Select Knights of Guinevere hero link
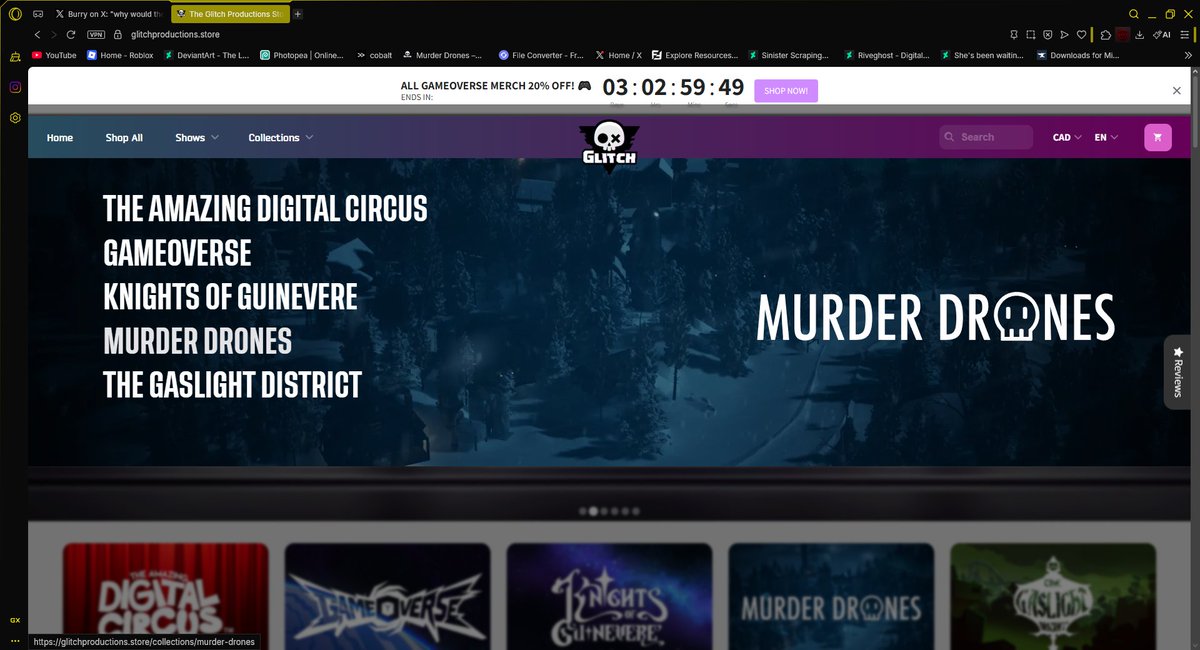 (230, 296)
